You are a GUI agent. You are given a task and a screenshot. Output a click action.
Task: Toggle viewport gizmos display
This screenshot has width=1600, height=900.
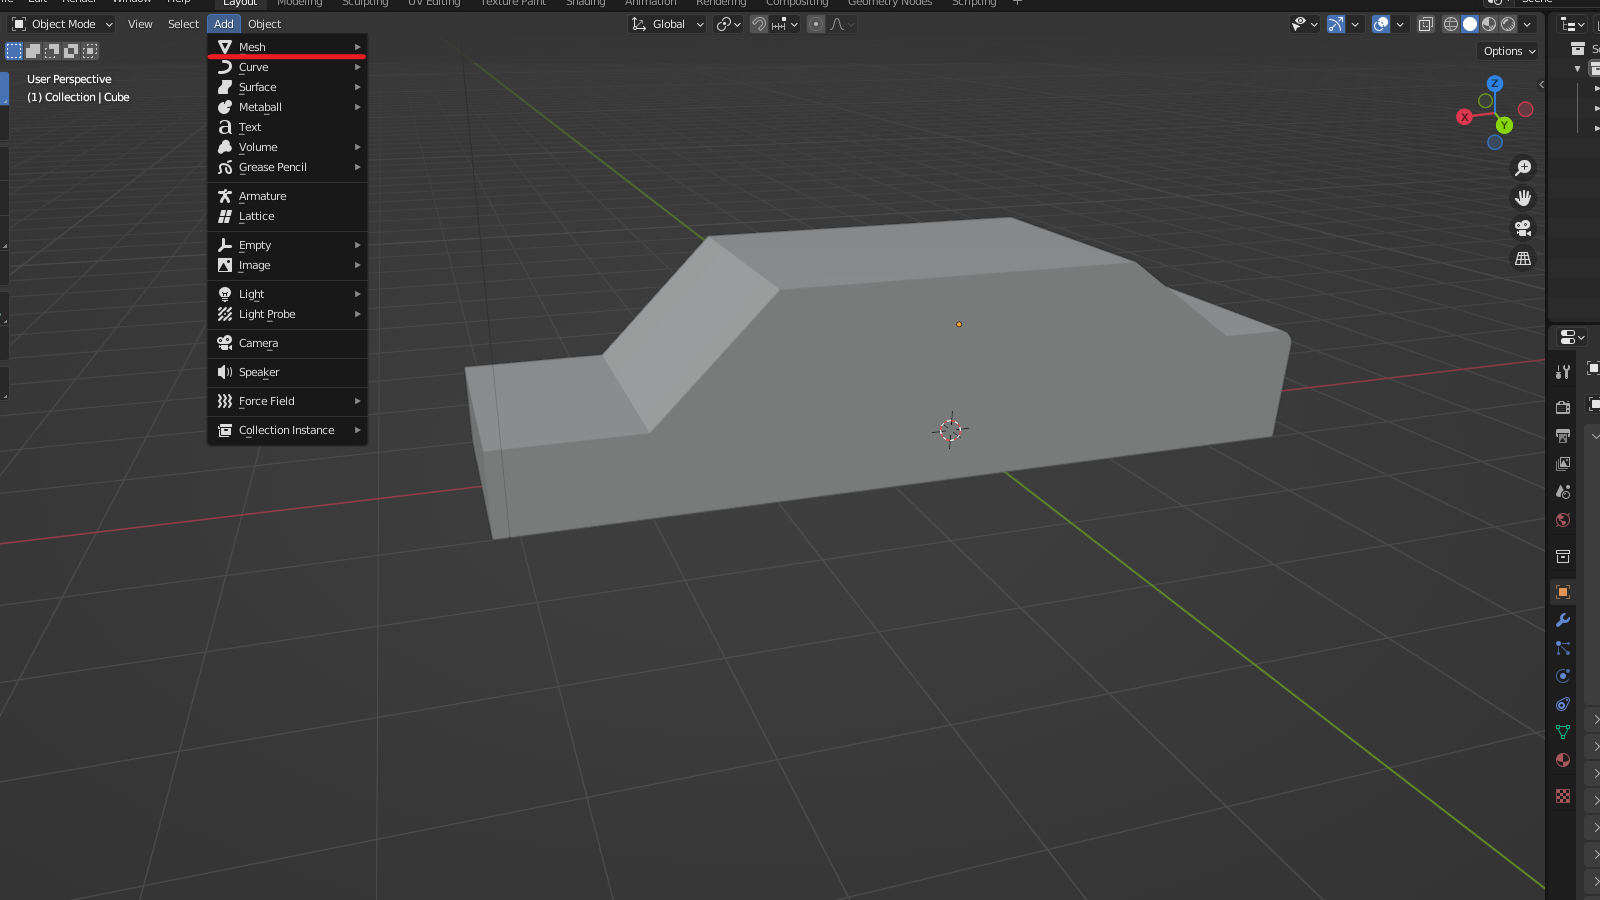(1336, 24)
